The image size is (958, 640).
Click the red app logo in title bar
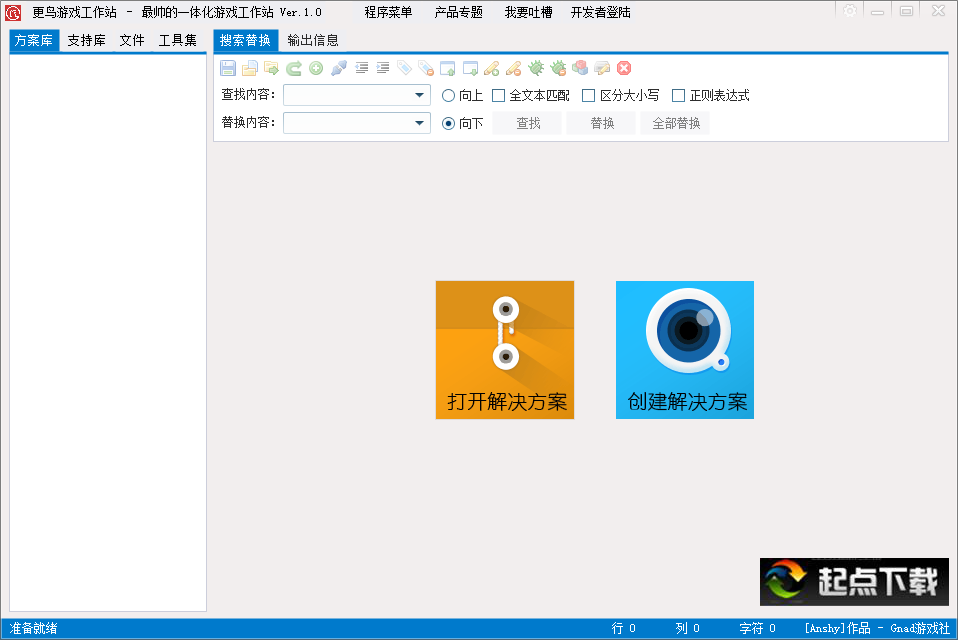13,12
